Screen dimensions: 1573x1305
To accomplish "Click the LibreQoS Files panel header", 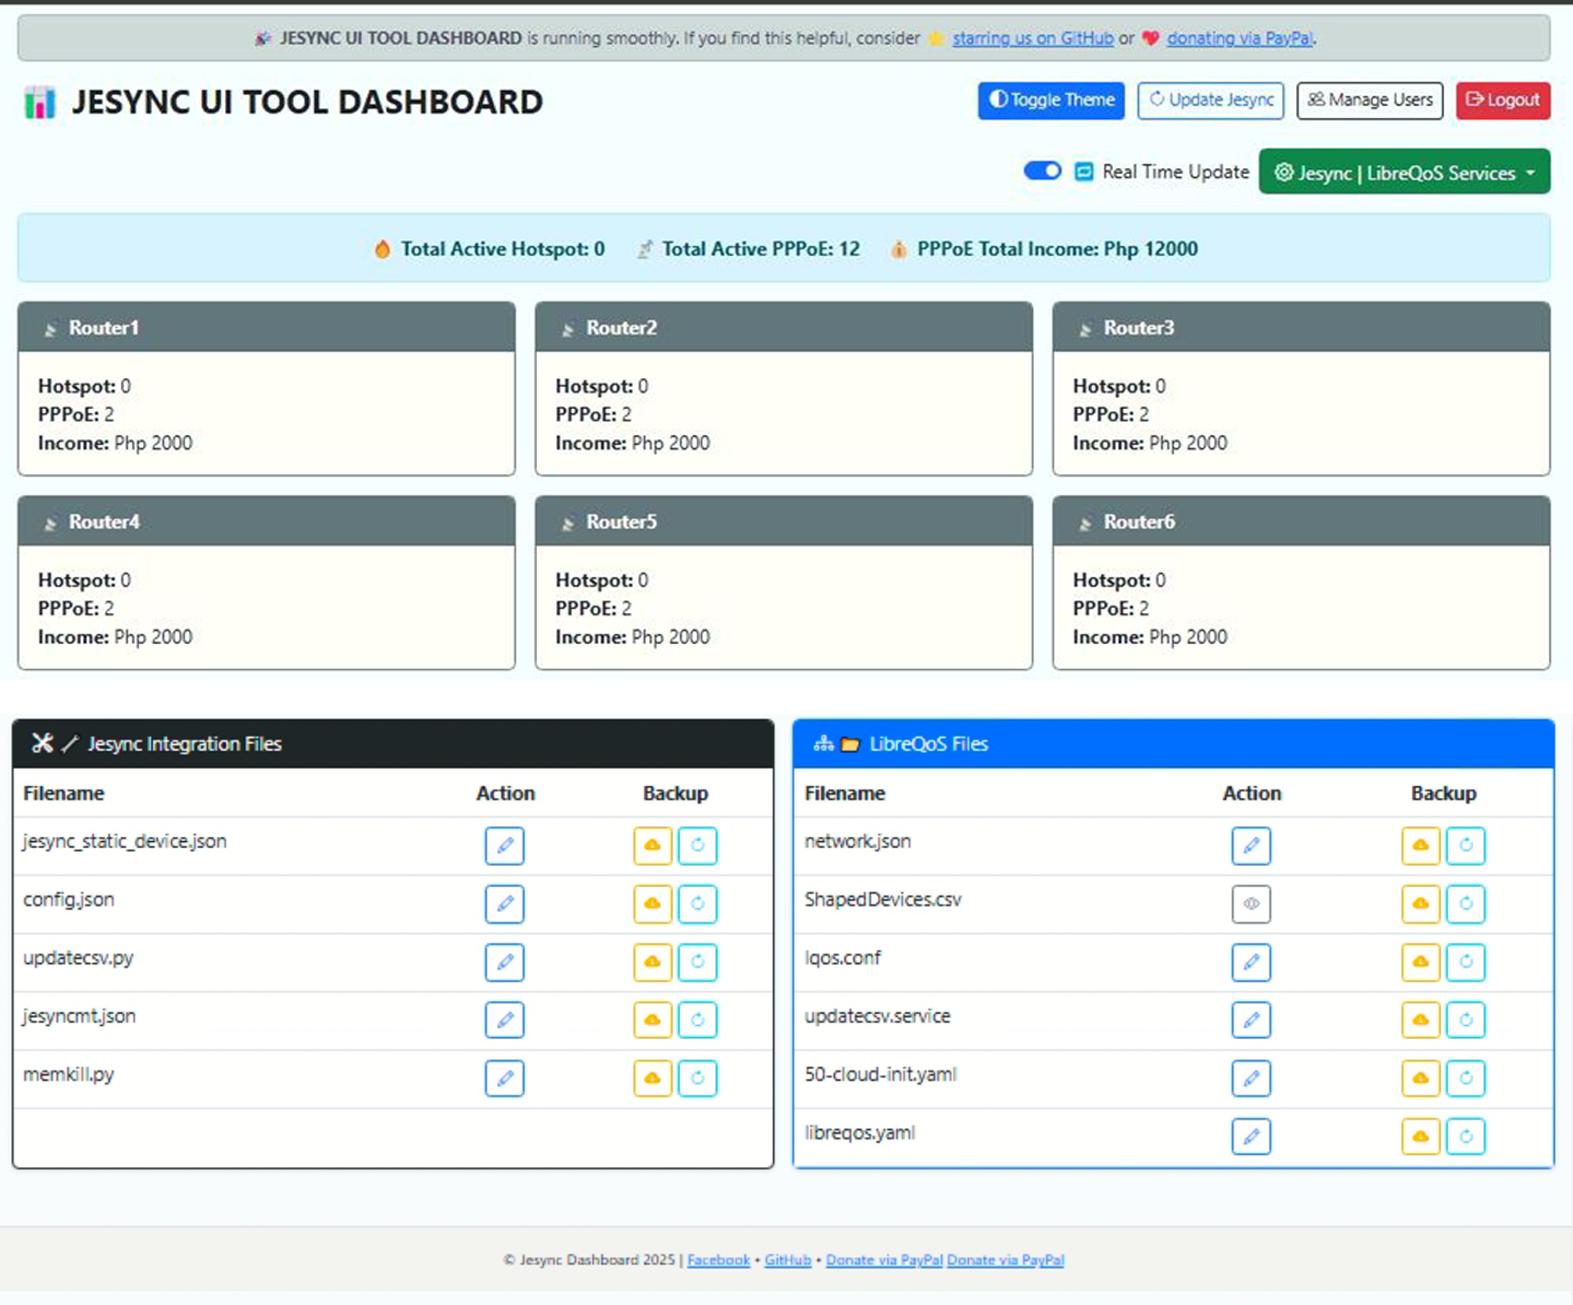I will (1174, 744).
